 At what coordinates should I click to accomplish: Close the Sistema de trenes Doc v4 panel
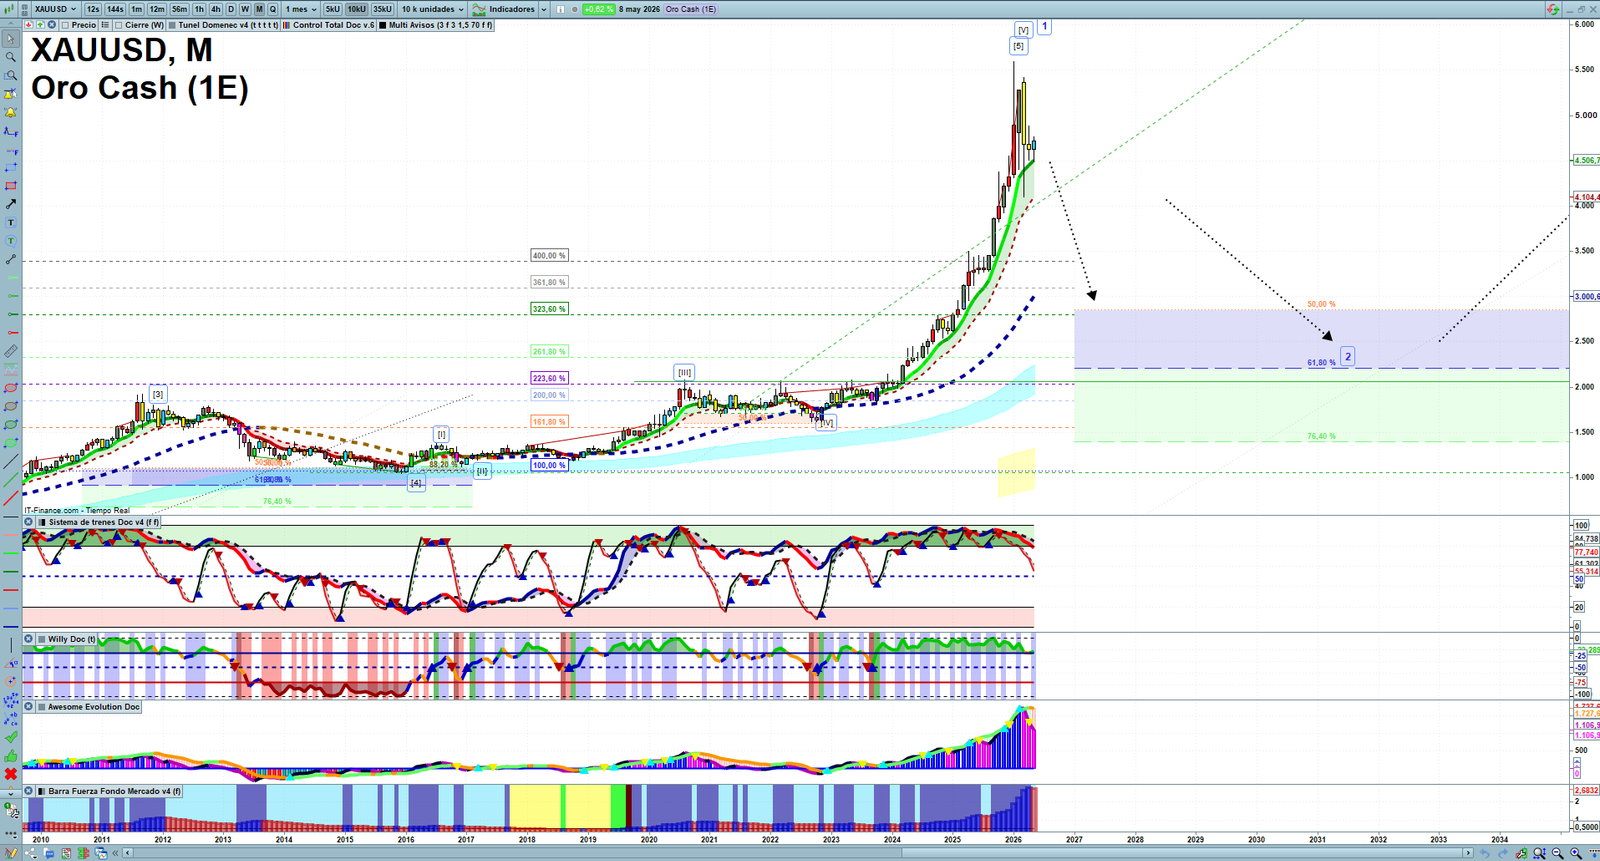[x=28, y=522]
